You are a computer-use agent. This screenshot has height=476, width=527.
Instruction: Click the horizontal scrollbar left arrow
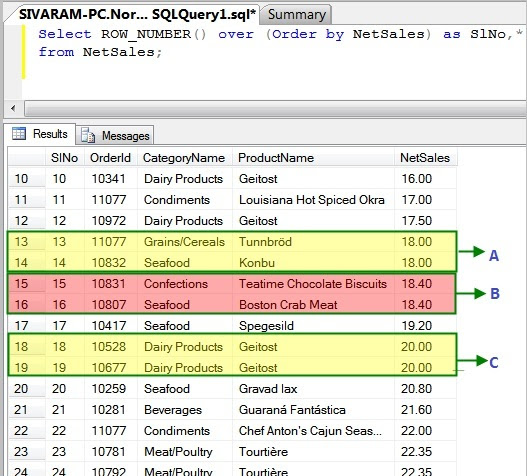point(13,108)
